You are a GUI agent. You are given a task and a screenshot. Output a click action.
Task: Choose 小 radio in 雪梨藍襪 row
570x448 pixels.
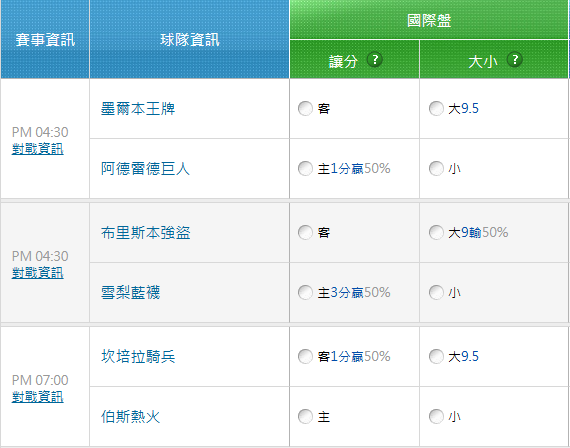tap(436, 292)
